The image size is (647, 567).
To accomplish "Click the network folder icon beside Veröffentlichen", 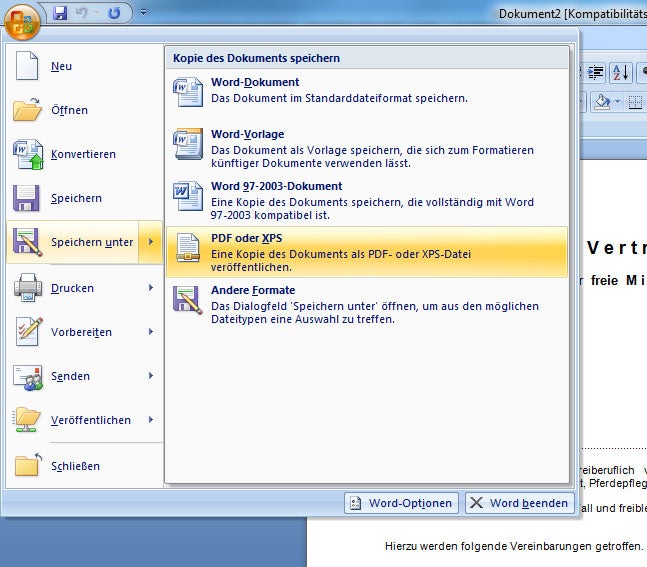I will tap(27, 420).
